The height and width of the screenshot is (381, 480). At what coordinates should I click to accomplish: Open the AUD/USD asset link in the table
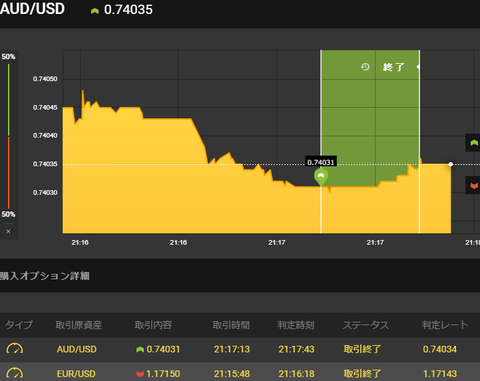coord(77,349)
